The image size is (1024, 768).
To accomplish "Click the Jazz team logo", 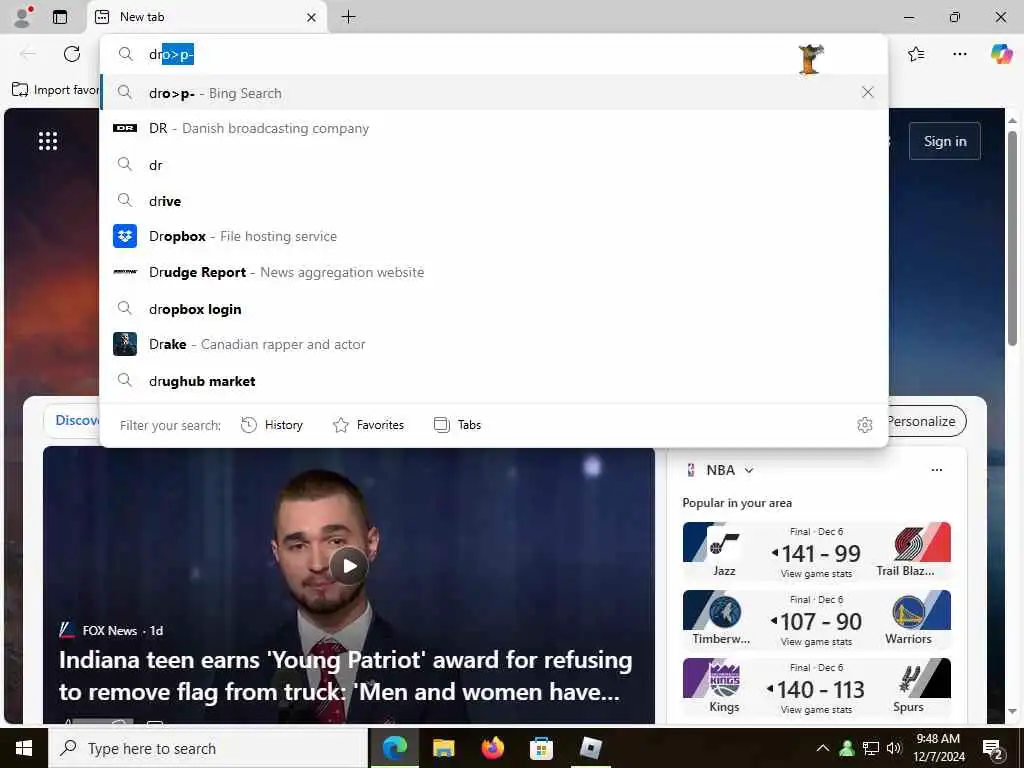I will click(724, 543).
